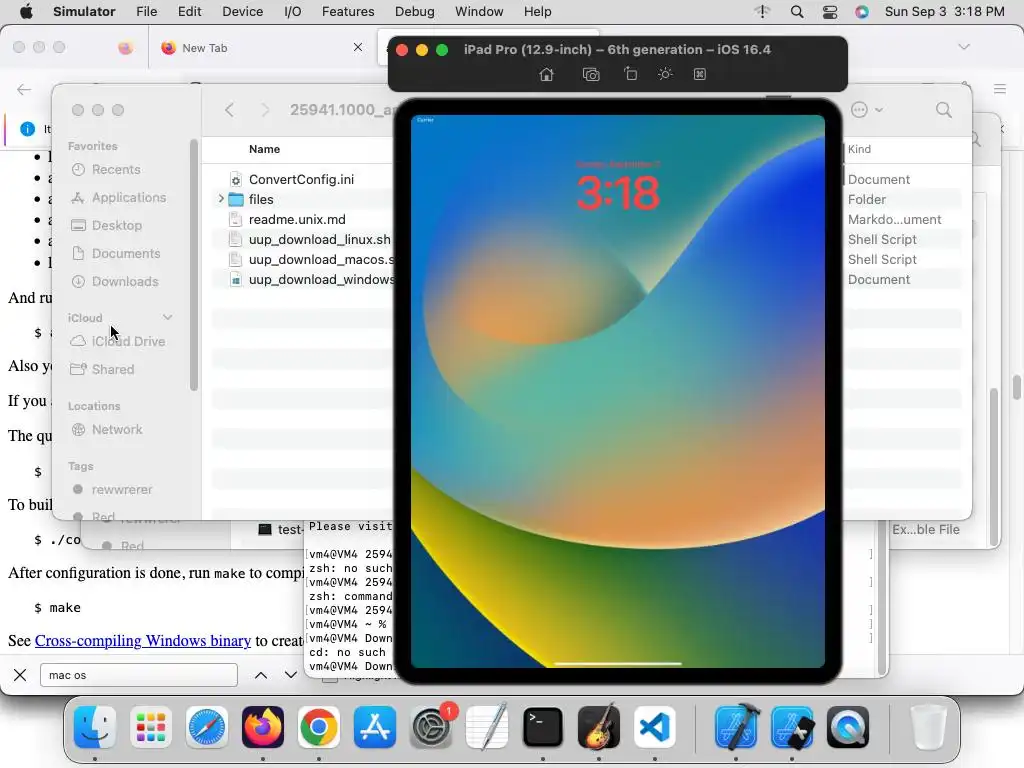Screen dimensions: 1024x768
Task: Open Visual Studio Code from the Dock
Action: point(655,727)
